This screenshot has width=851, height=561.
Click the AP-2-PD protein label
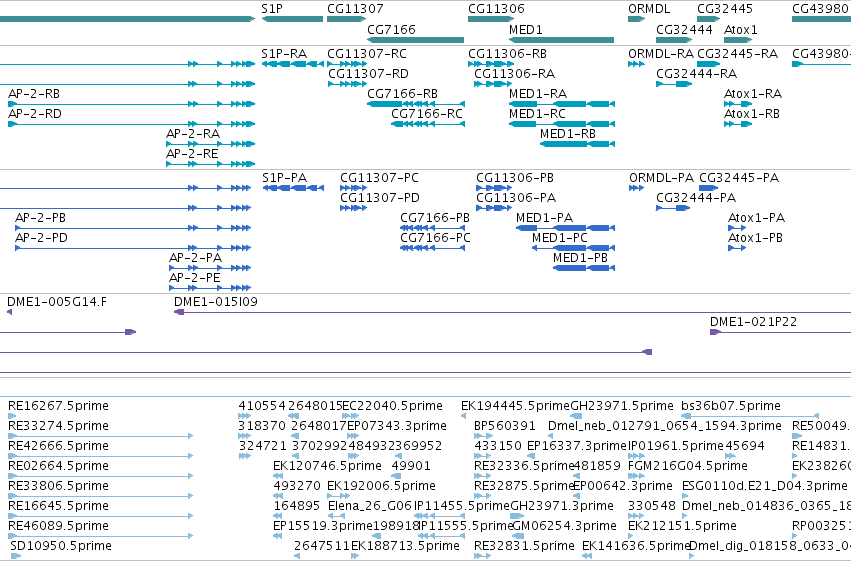click(41, 238)
